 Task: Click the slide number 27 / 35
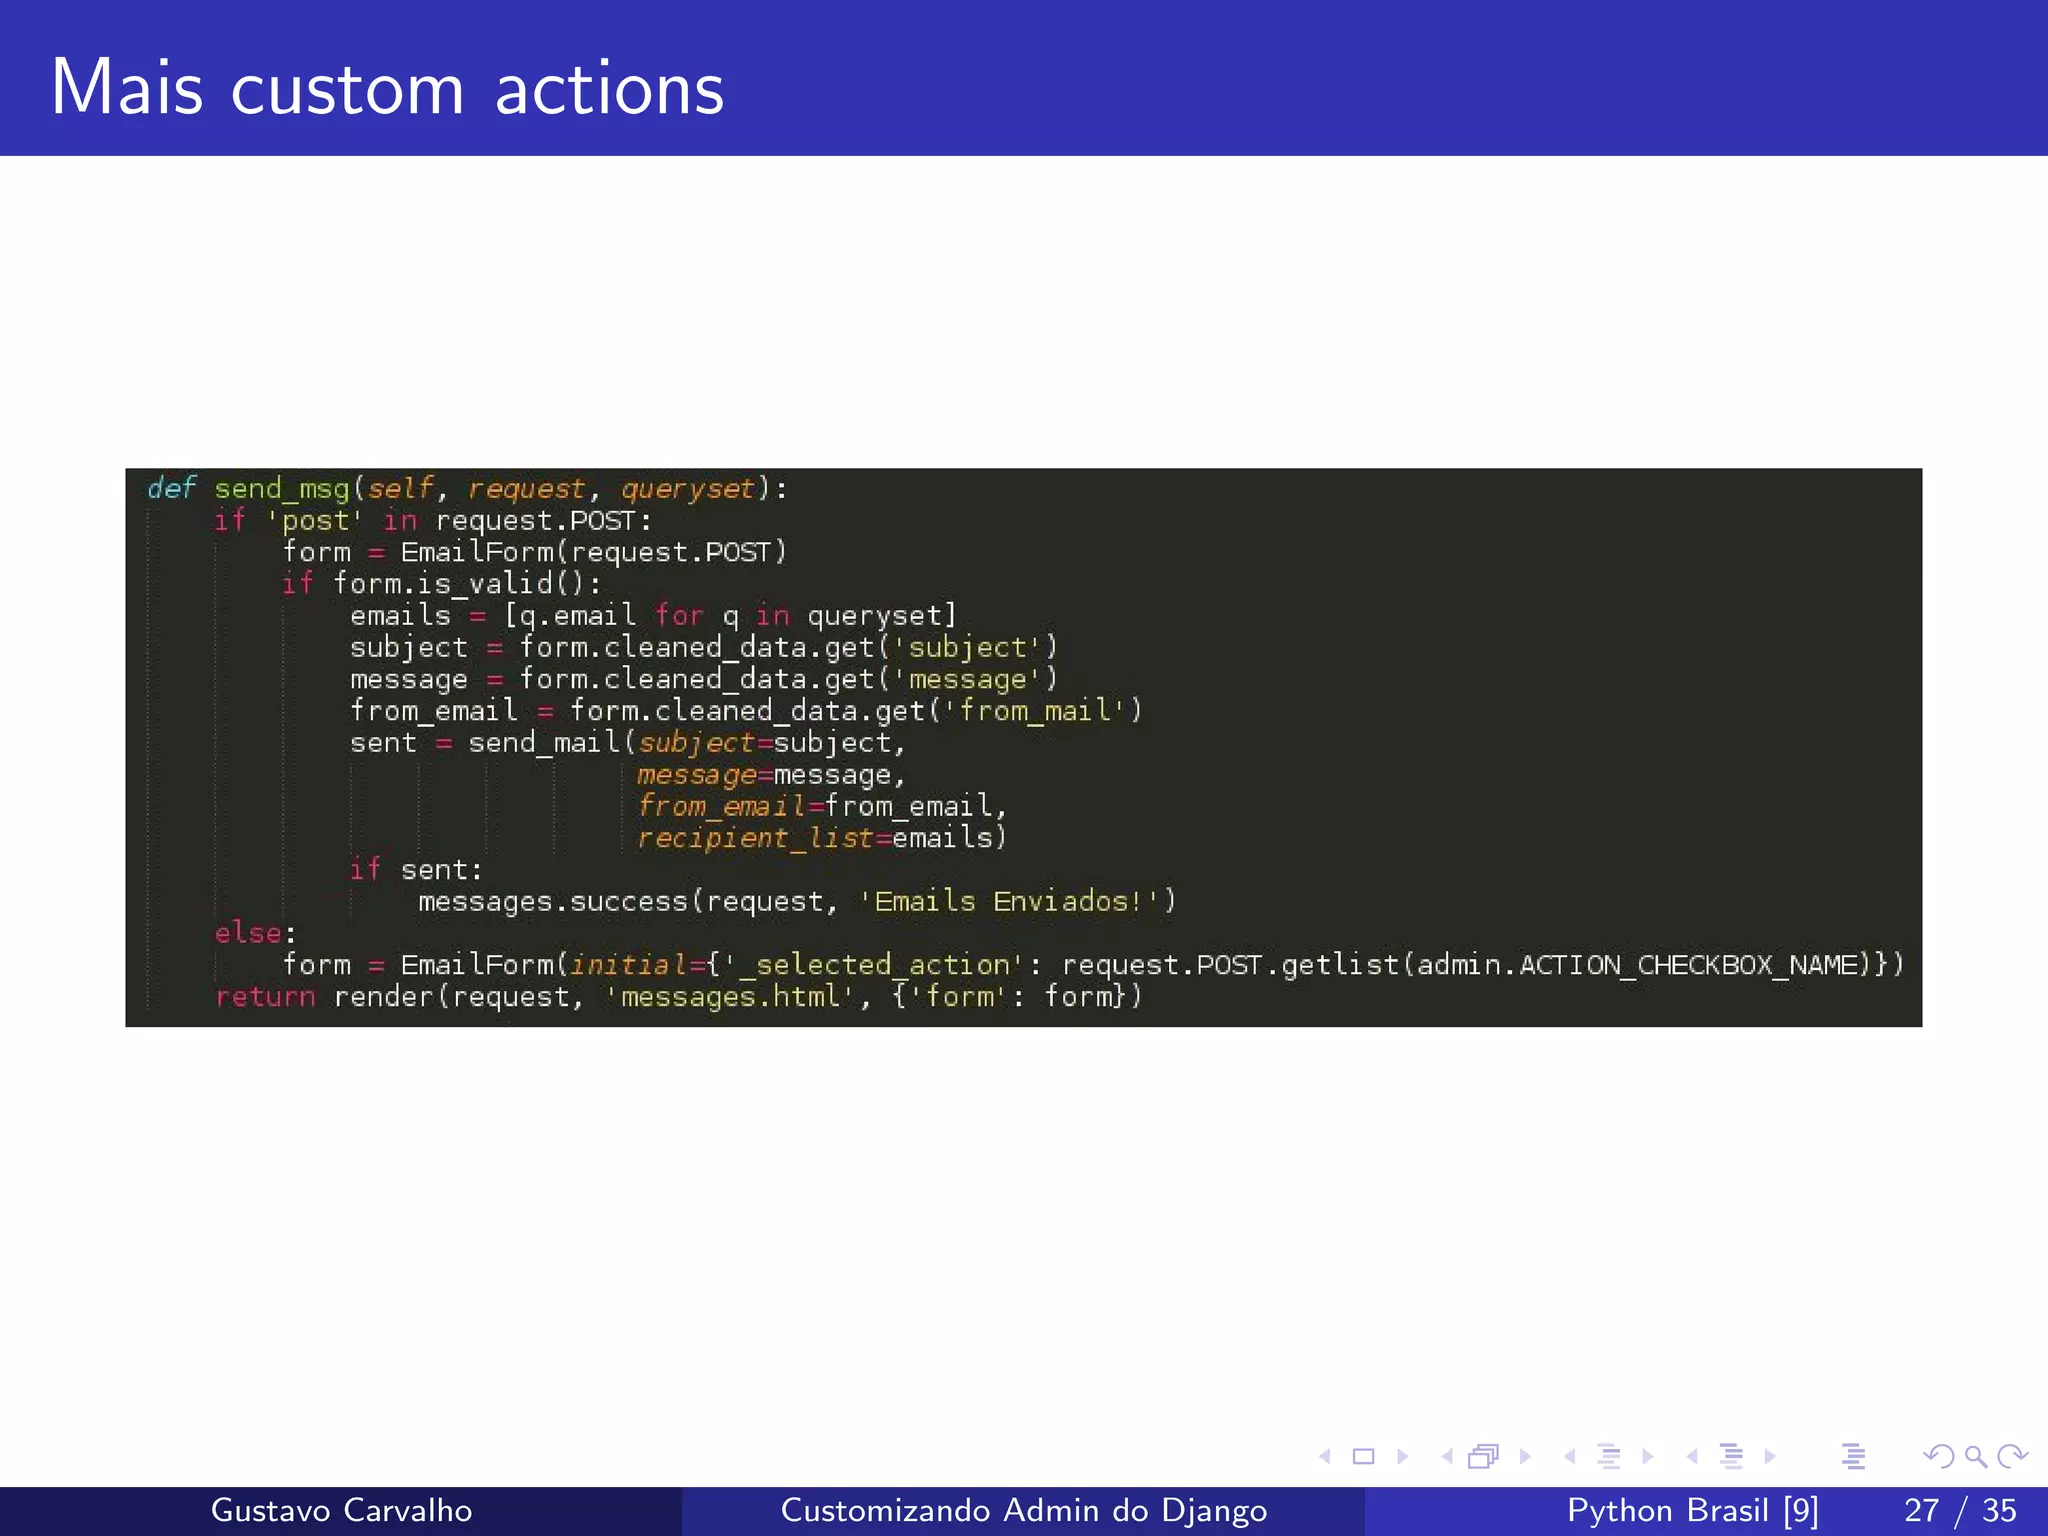coord(1960,1510)
